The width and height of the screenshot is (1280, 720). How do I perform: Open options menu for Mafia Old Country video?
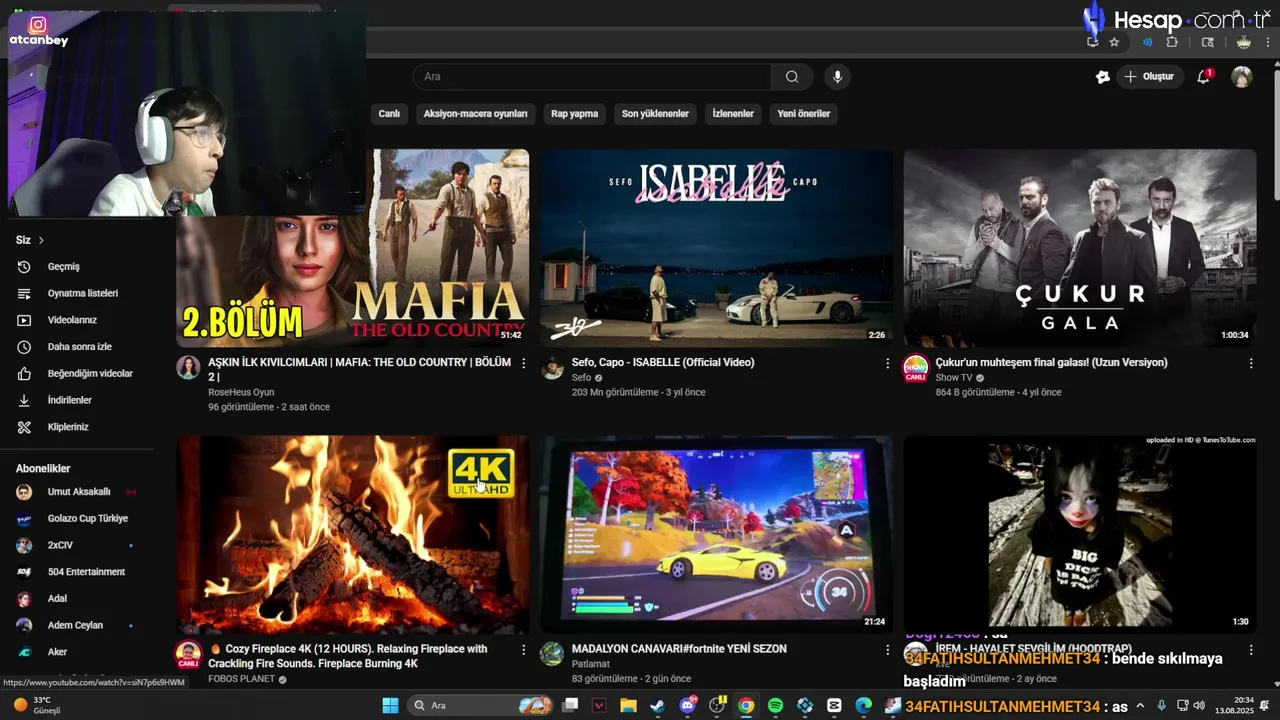point(523,364)
